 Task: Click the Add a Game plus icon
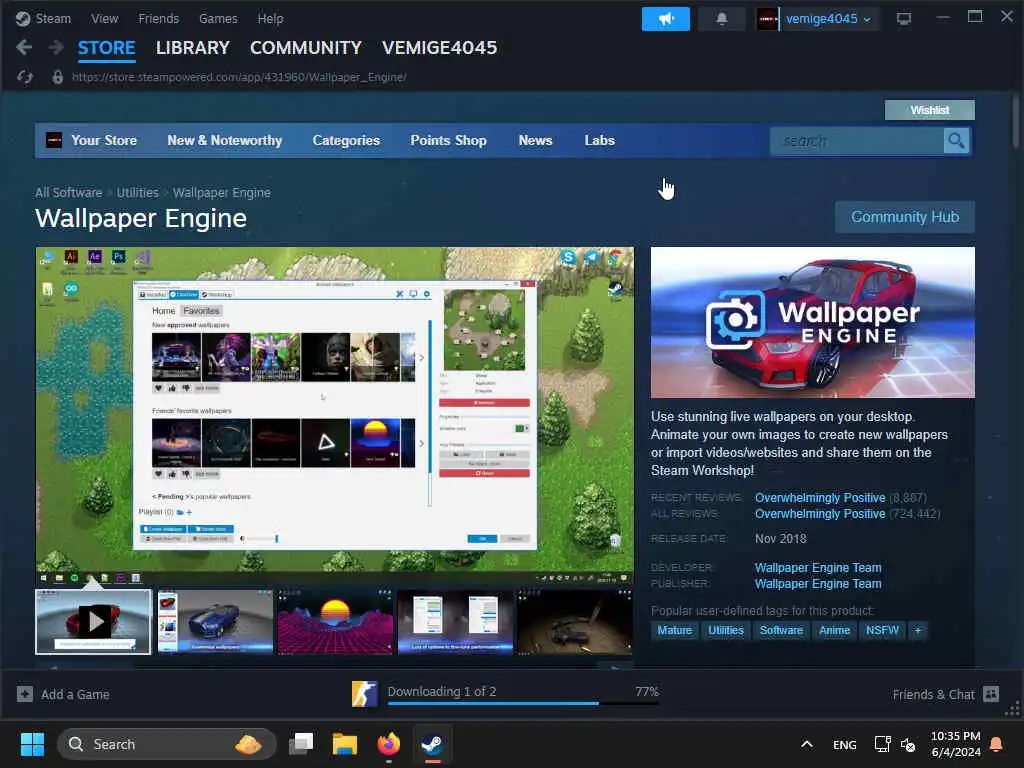point(25,694)
